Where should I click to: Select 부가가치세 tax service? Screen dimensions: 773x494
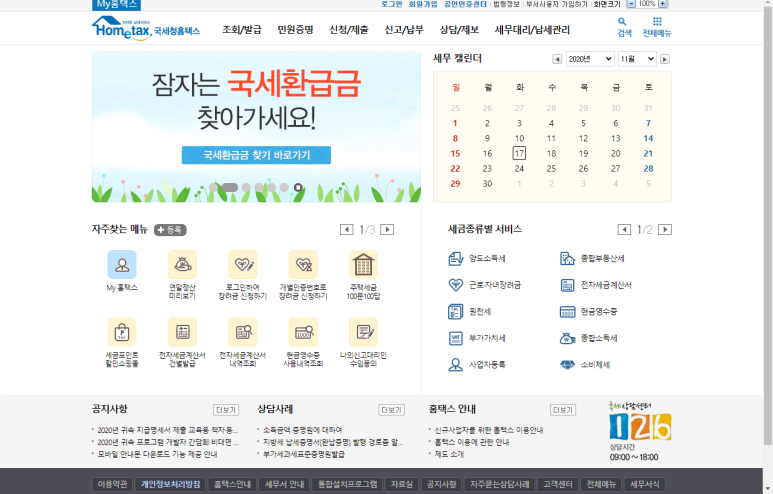(x=477, y=338)
